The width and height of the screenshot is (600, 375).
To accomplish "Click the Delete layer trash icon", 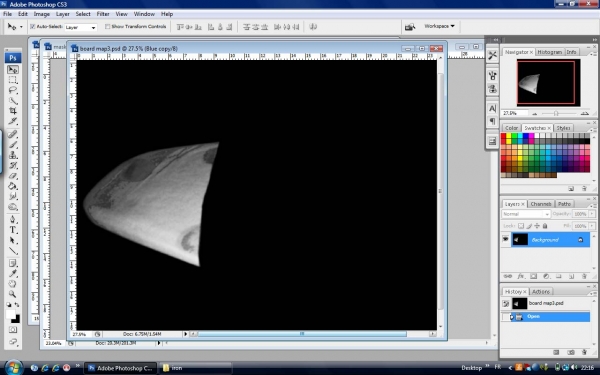I will pyautogui.click(x=584, y=276).
